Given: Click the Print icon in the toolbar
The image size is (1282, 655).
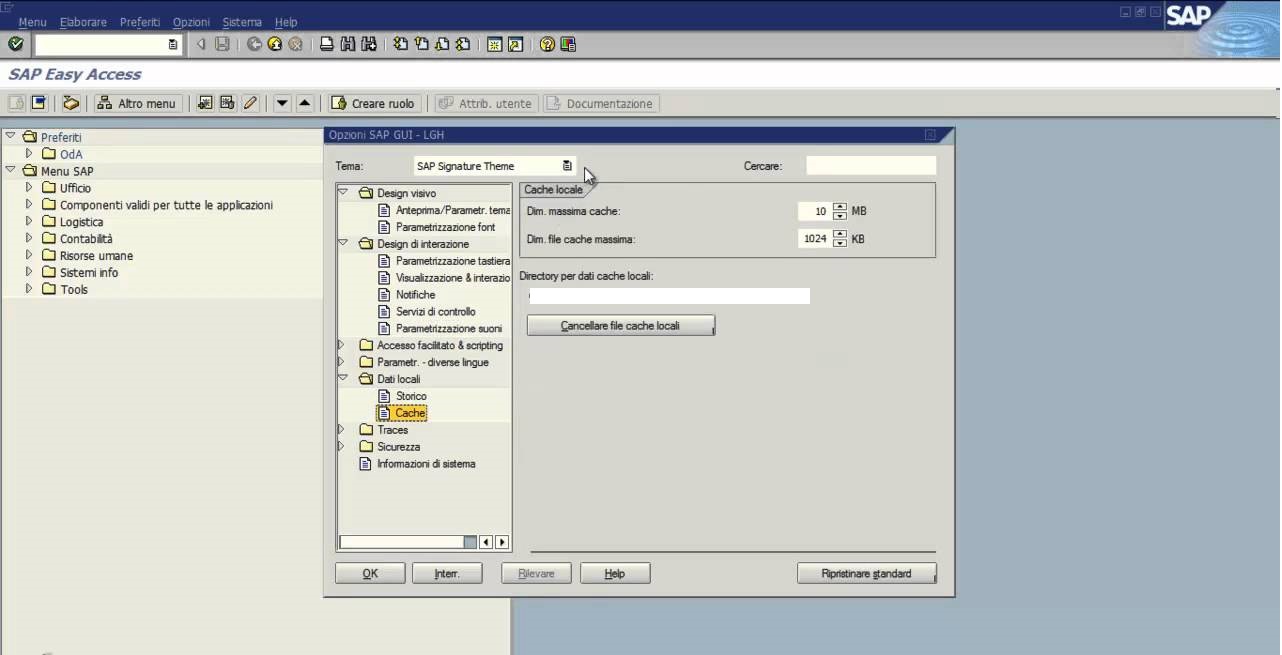Looking at the screenshot, I should 327,44.
